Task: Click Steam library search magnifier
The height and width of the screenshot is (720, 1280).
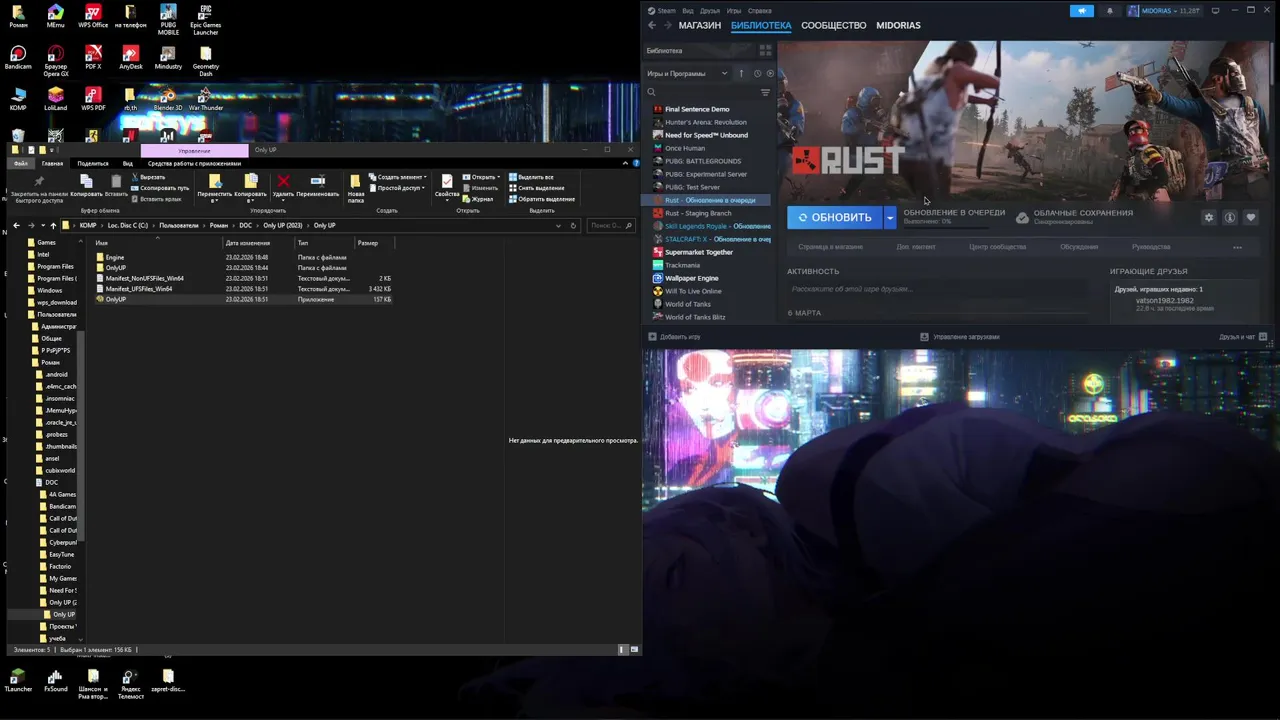Action: [651, 92]
